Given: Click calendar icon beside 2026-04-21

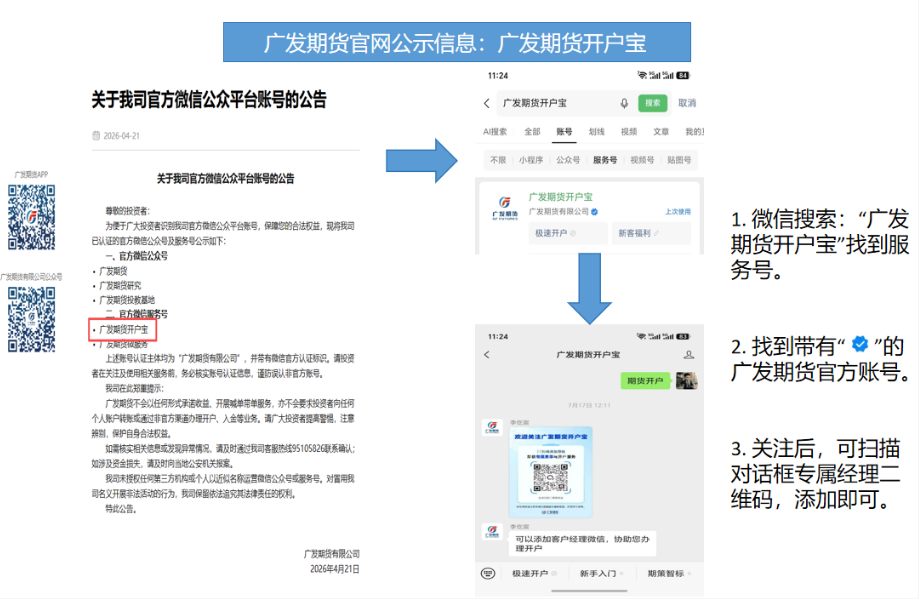Looking at the screenshot, I should pos(96,135).
